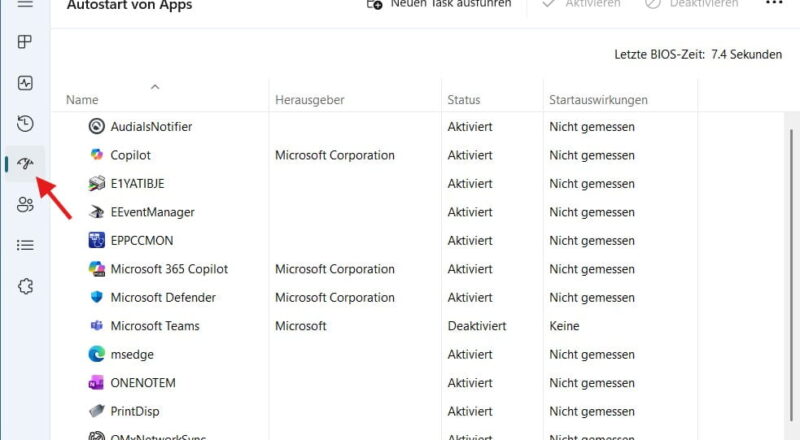The image size is (800, 440).
Task: Click the Letzte BIOS-Zeit value
Action: [746, 54]
